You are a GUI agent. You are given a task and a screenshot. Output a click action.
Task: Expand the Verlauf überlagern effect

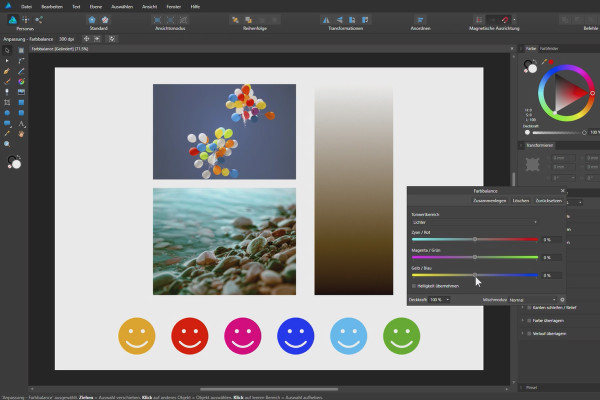(523, 333)
